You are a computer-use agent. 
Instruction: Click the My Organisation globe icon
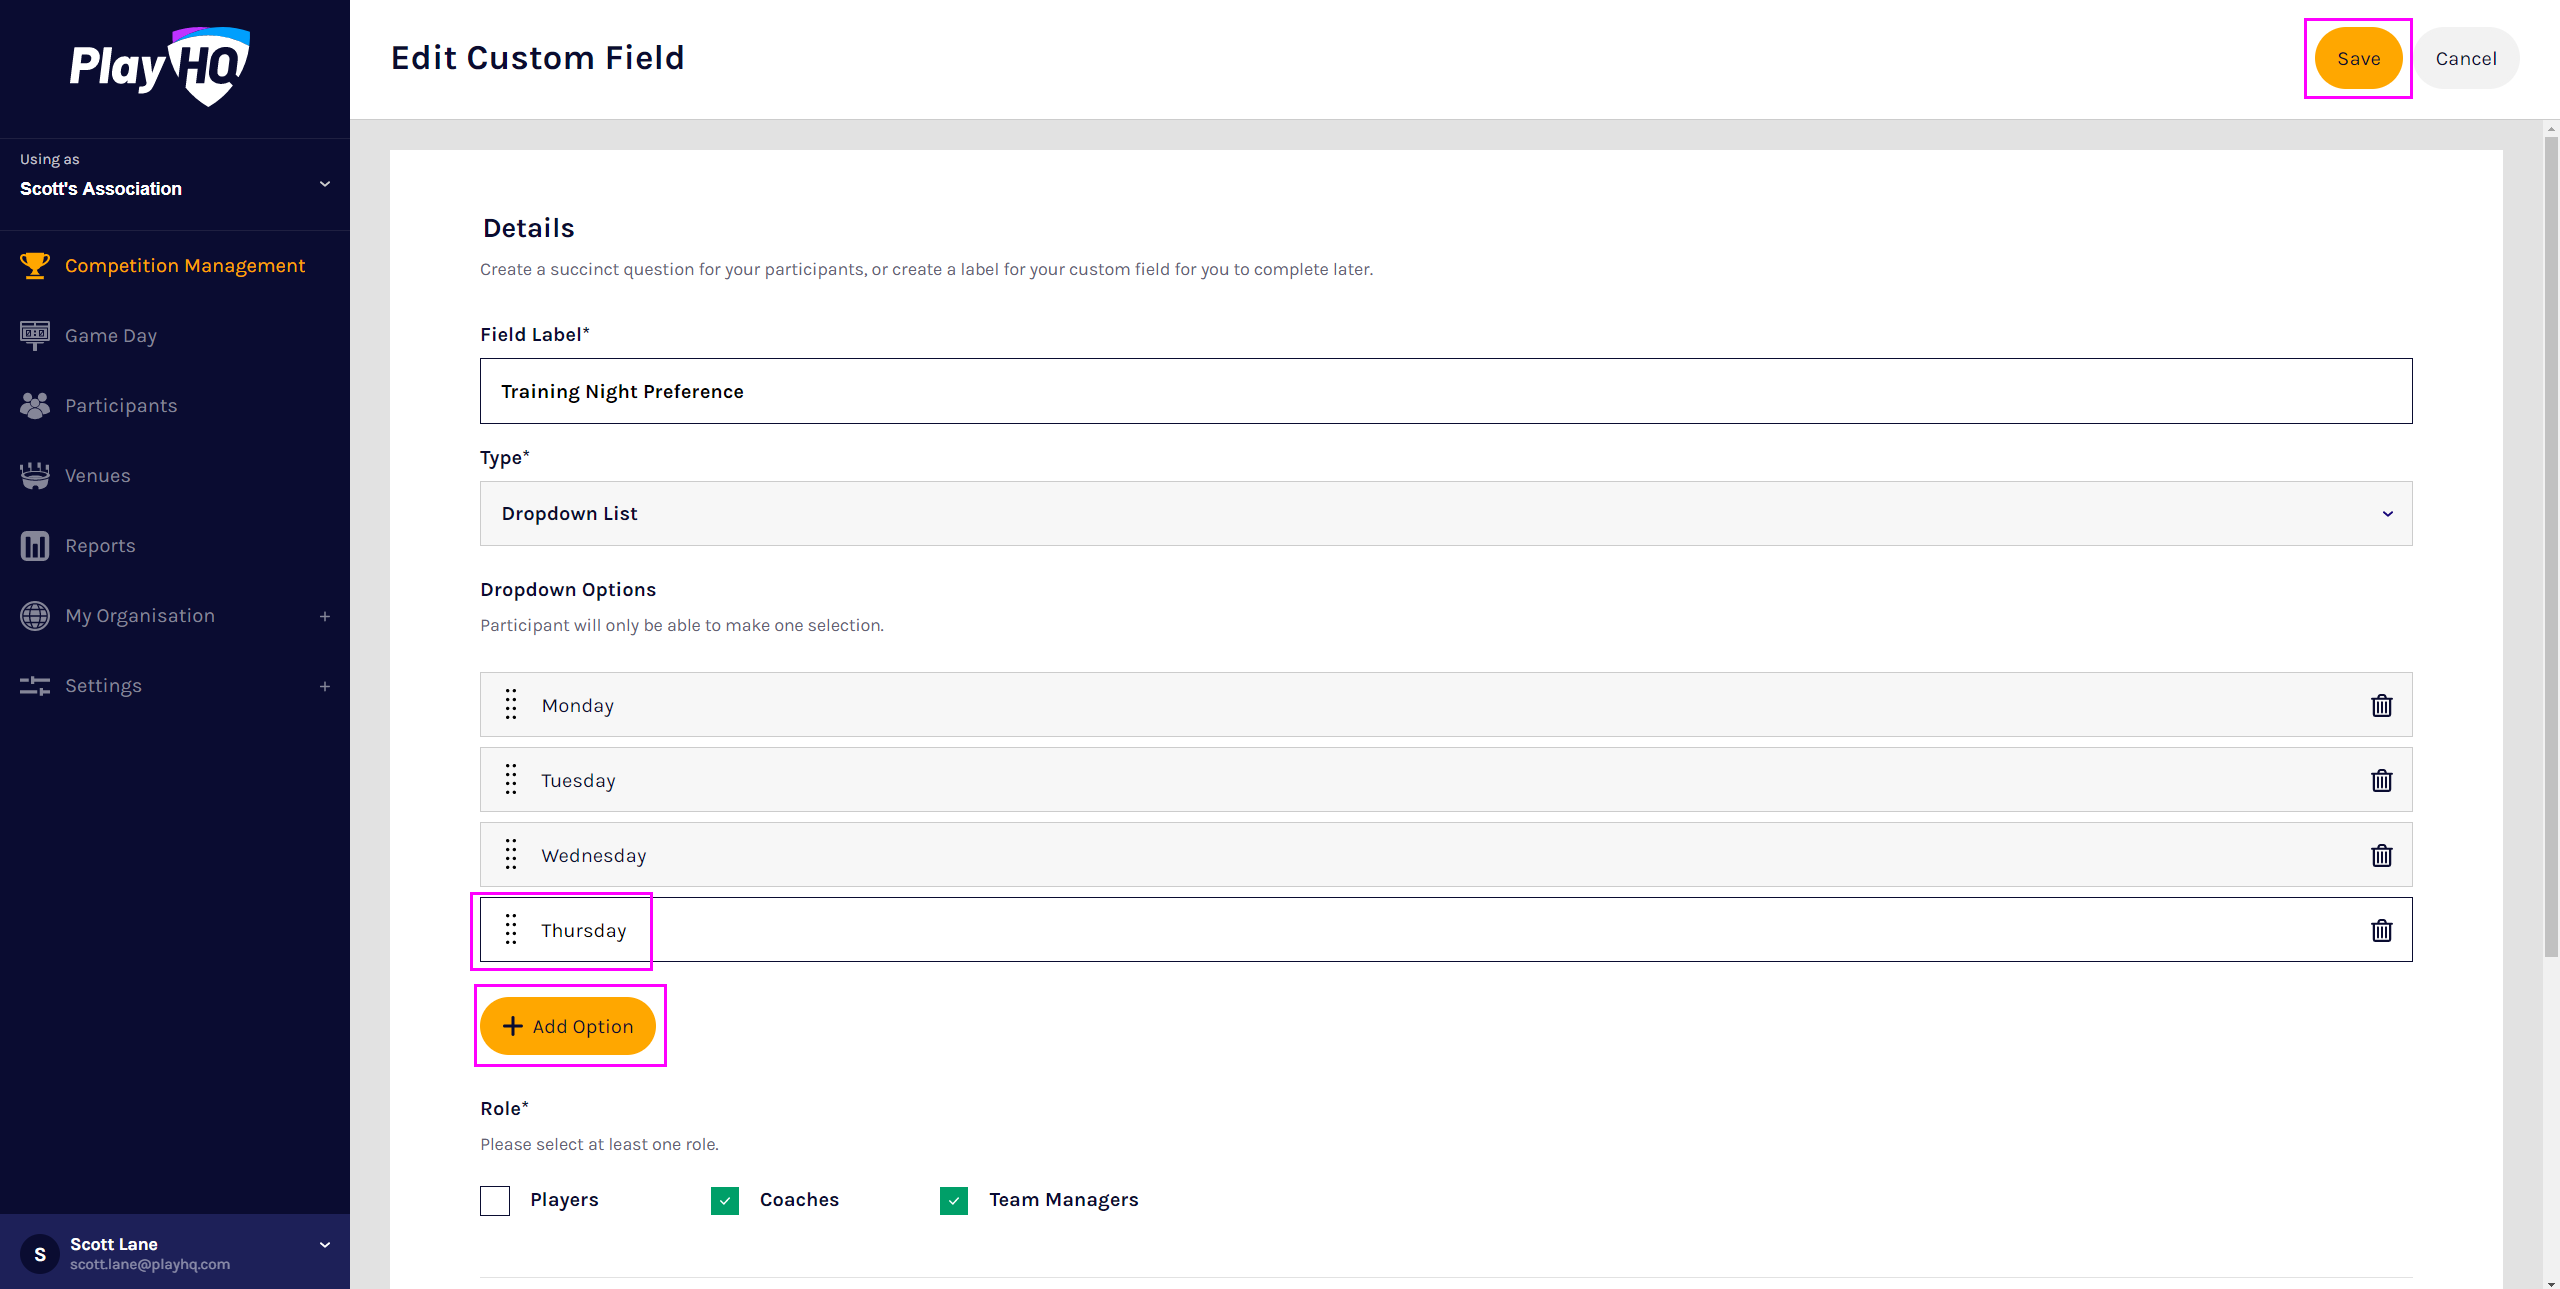(x=34, y=615)
